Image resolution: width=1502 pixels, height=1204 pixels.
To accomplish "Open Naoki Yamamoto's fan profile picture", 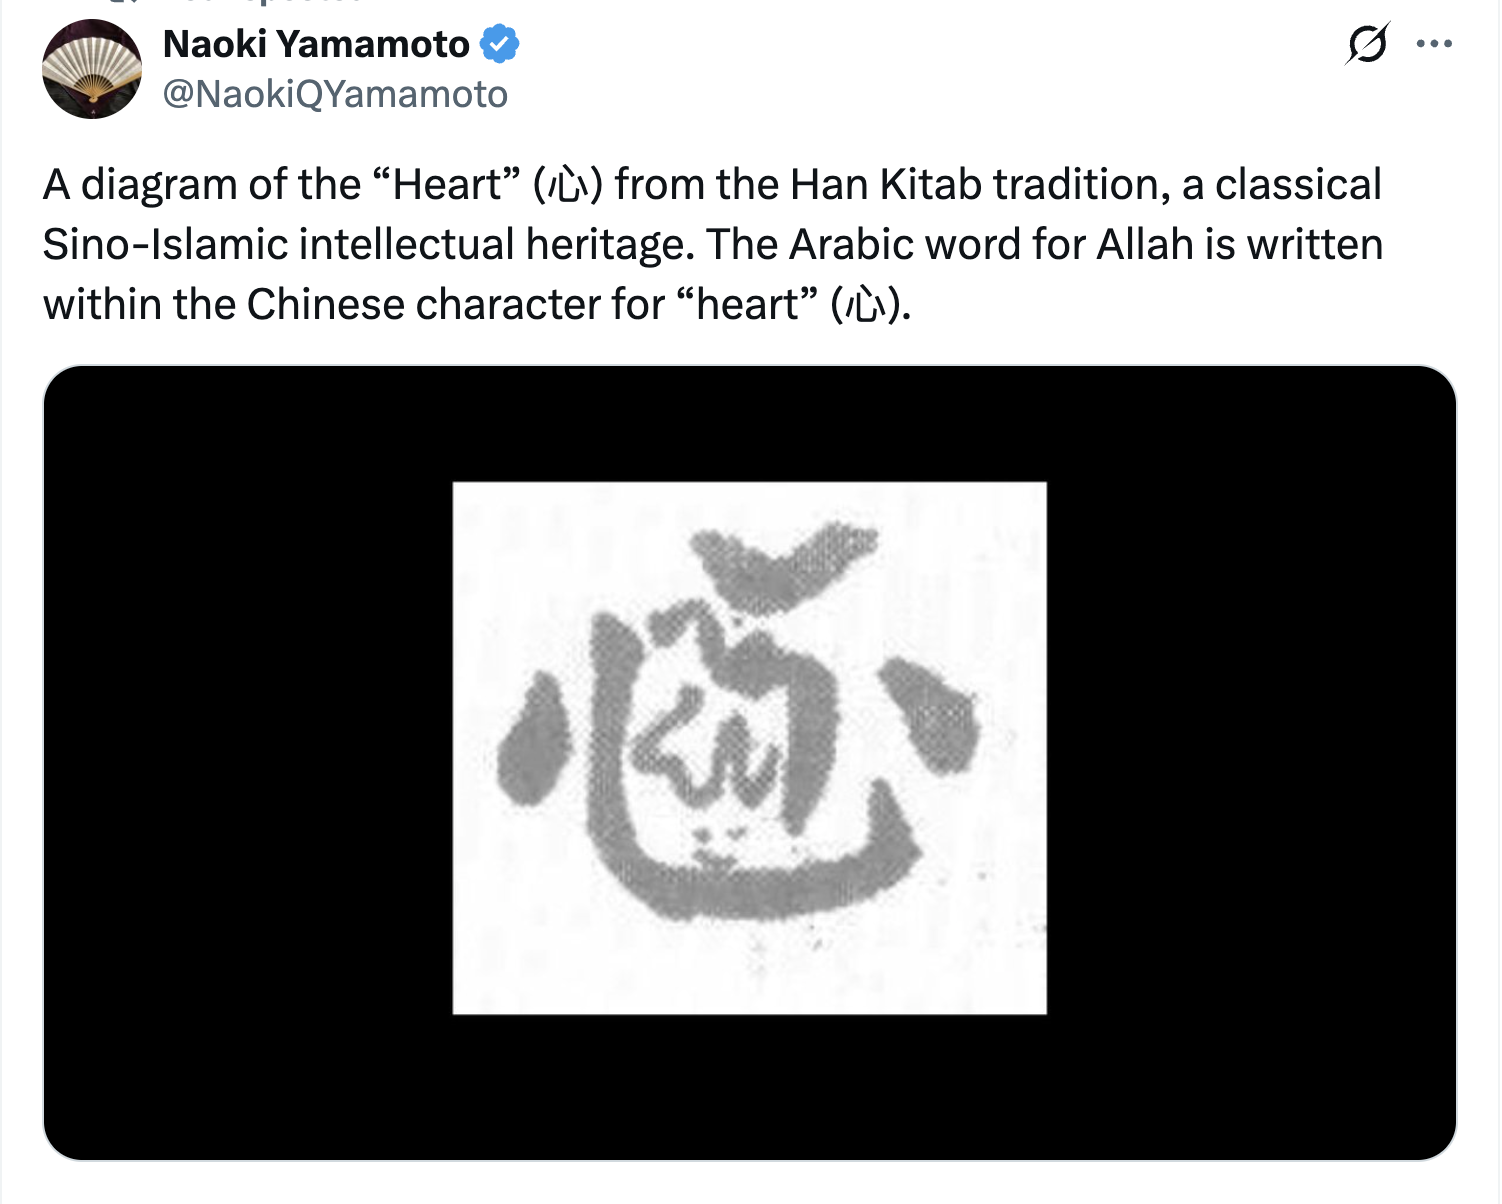I will [x=92, y=69].
